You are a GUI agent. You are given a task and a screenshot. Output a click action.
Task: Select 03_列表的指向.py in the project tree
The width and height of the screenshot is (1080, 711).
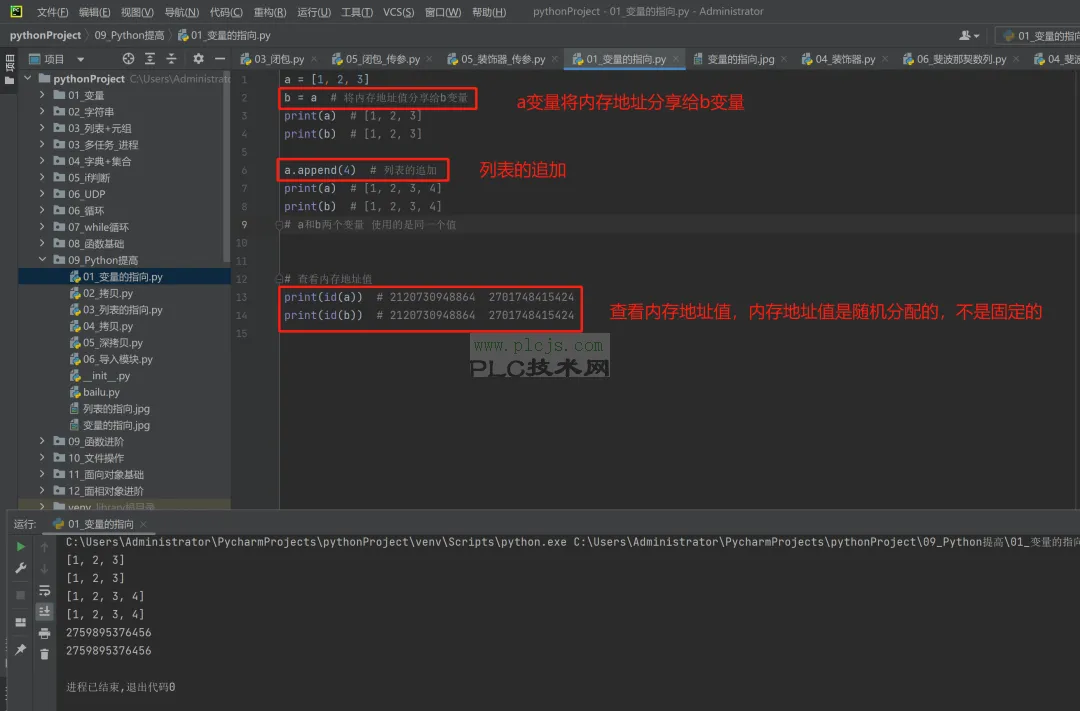point(123,309)
